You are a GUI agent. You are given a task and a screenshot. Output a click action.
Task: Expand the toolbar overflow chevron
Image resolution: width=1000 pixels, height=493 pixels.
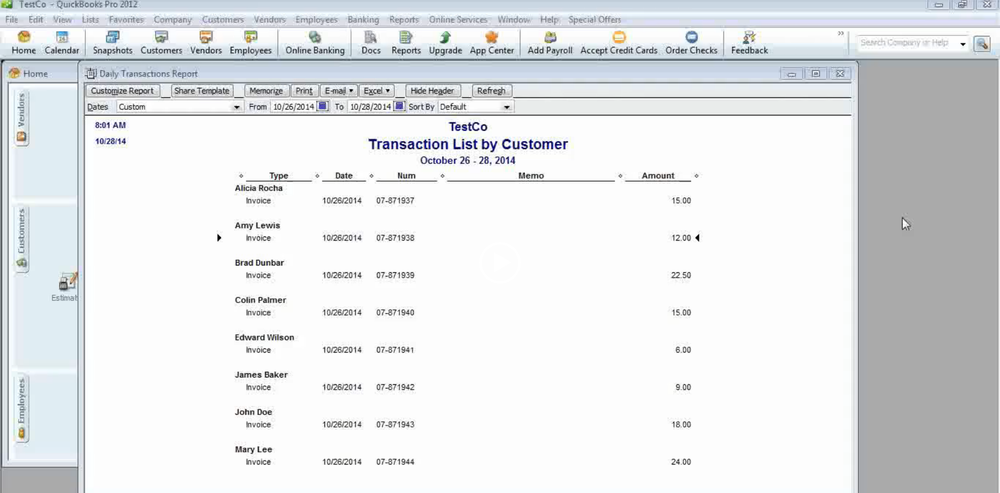point(841,33)
